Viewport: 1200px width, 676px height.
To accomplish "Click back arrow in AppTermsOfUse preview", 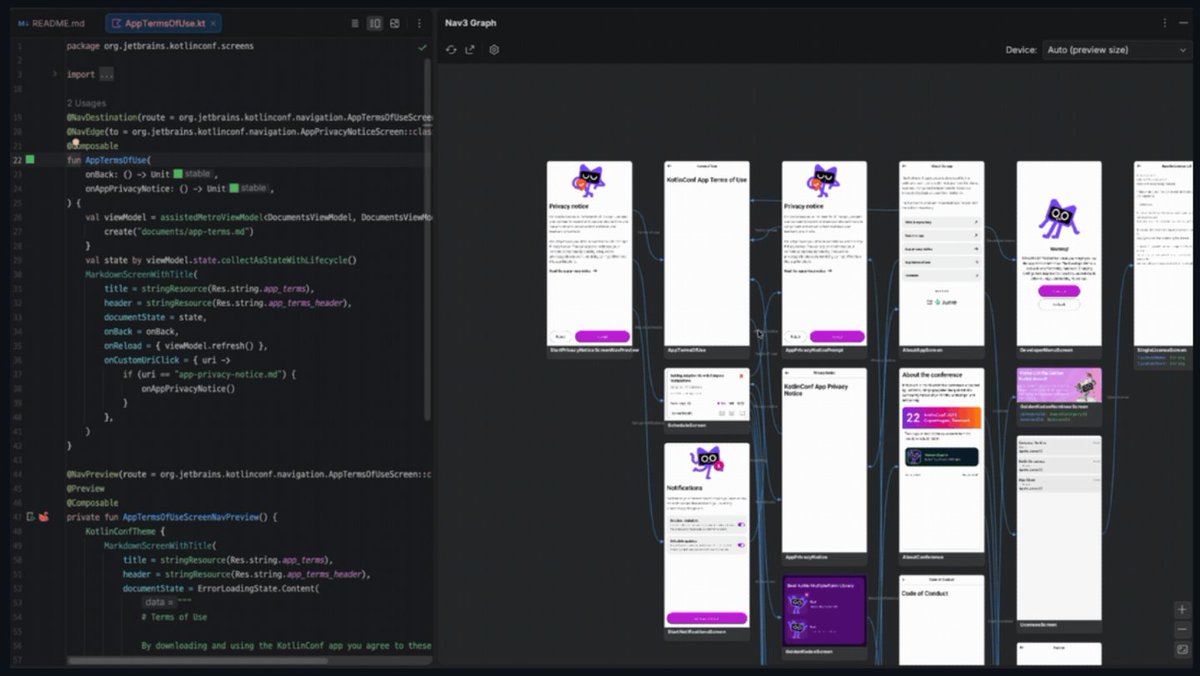I will pyautogui.click(x=671, y=166).
